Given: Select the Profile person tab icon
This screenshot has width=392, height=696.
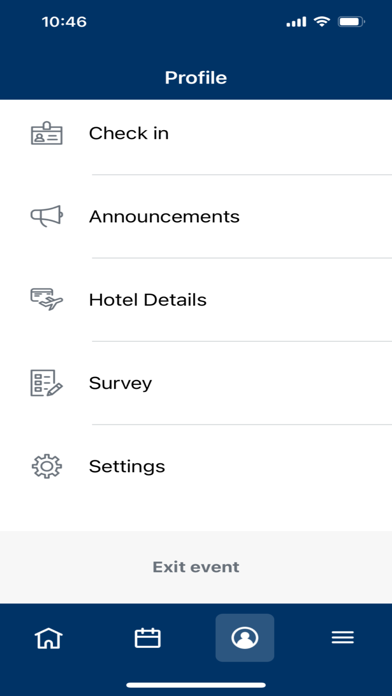Looking at the screenshot, I should click(245, 638).
